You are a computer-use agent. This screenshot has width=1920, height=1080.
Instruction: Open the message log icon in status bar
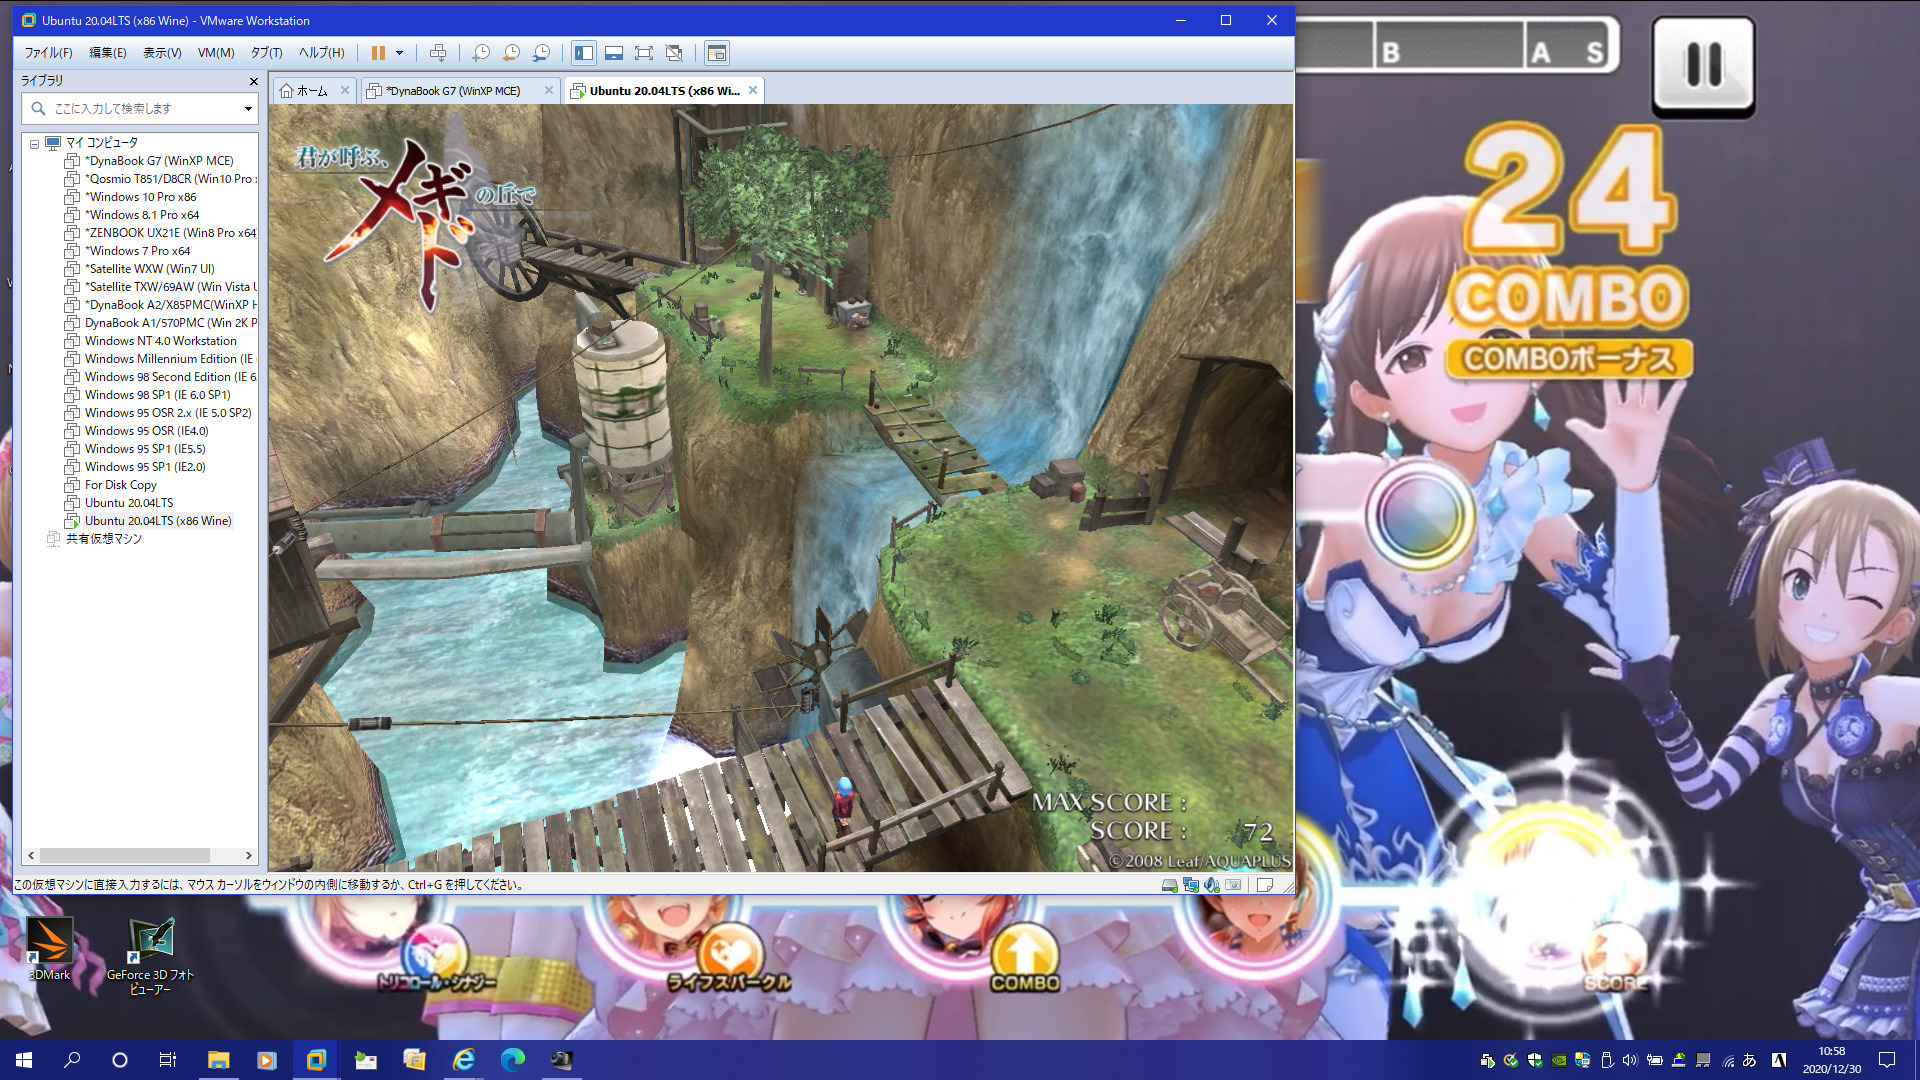tap(1265, 885)
